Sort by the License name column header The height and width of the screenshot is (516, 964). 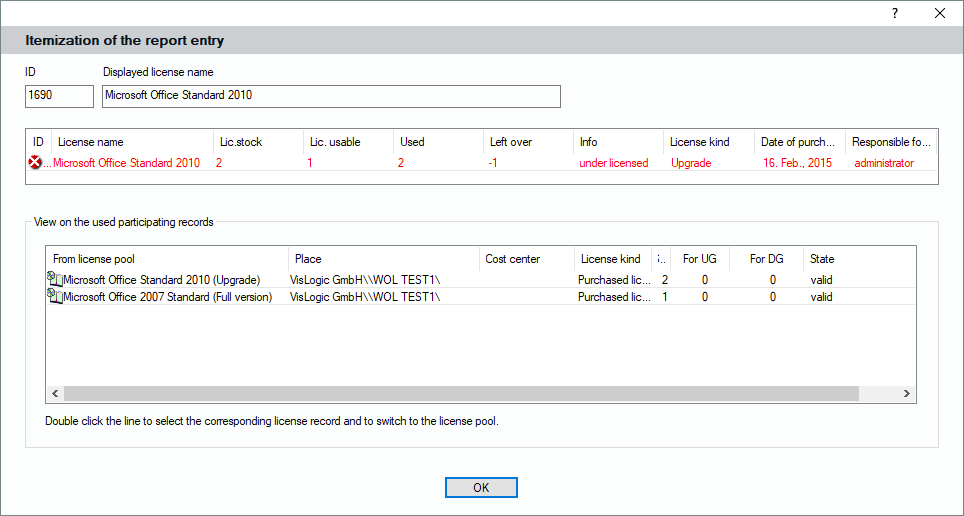point(131,142)
